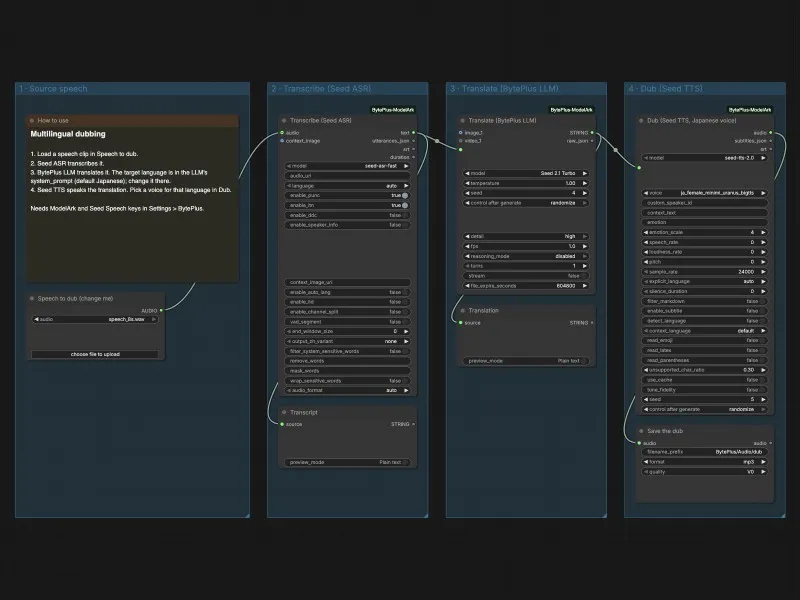800x600 pixels.
Task: Click the utterances_json output port
Action: (x=413, y=141)
